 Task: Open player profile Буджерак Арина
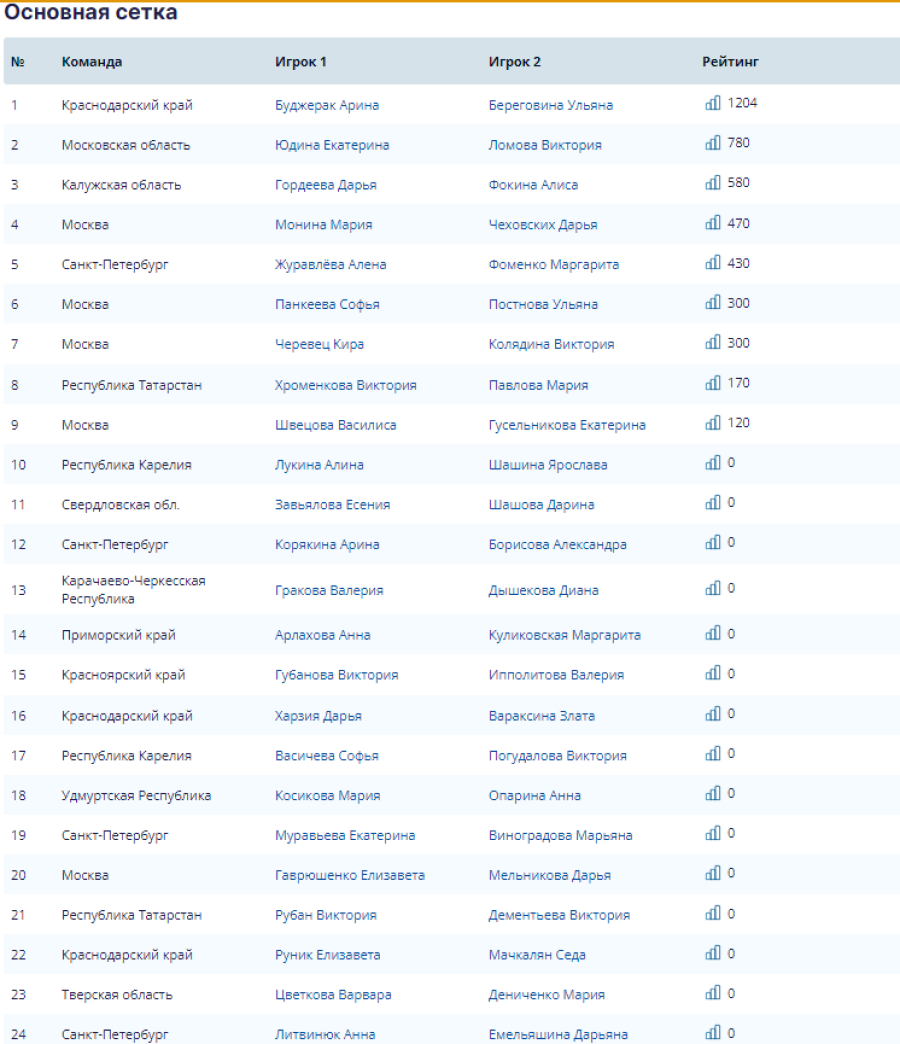pos(327,105)
